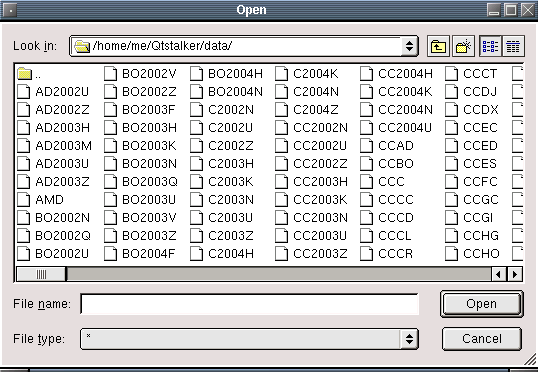Select file name C2003H

point(231,164)
